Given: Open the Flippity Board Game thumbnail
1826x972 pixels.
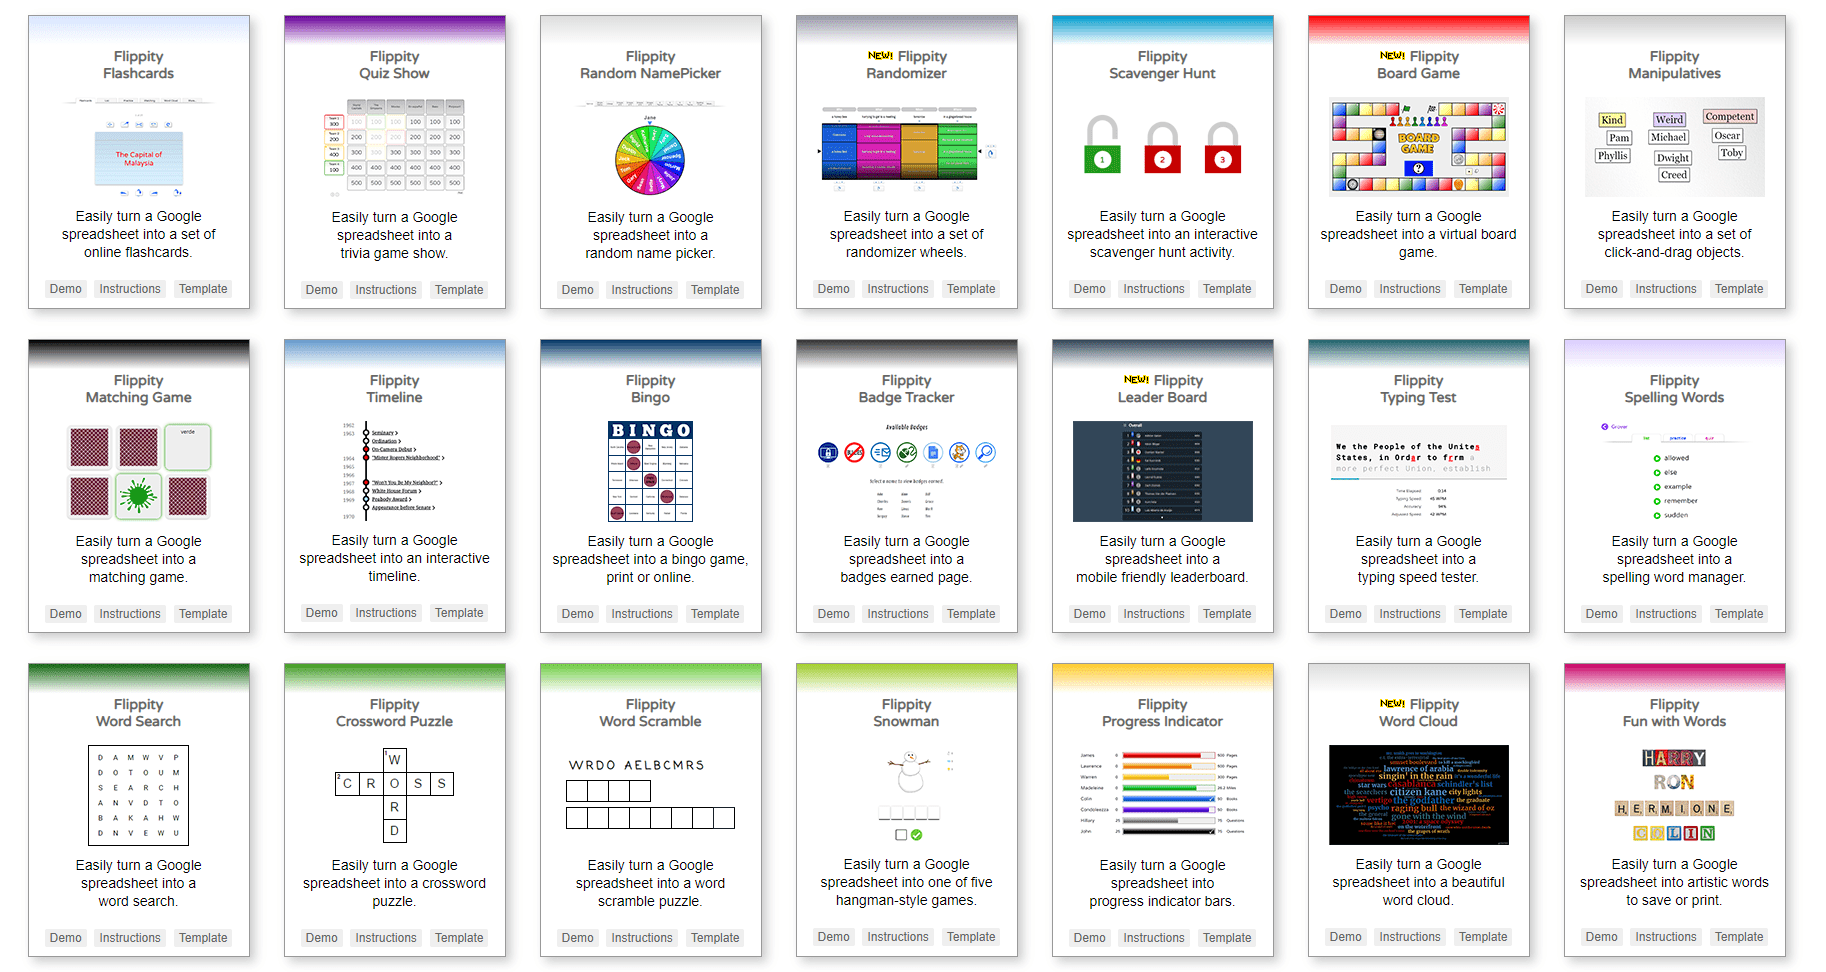Looking at the screenshot, I should pos(1418,147).
